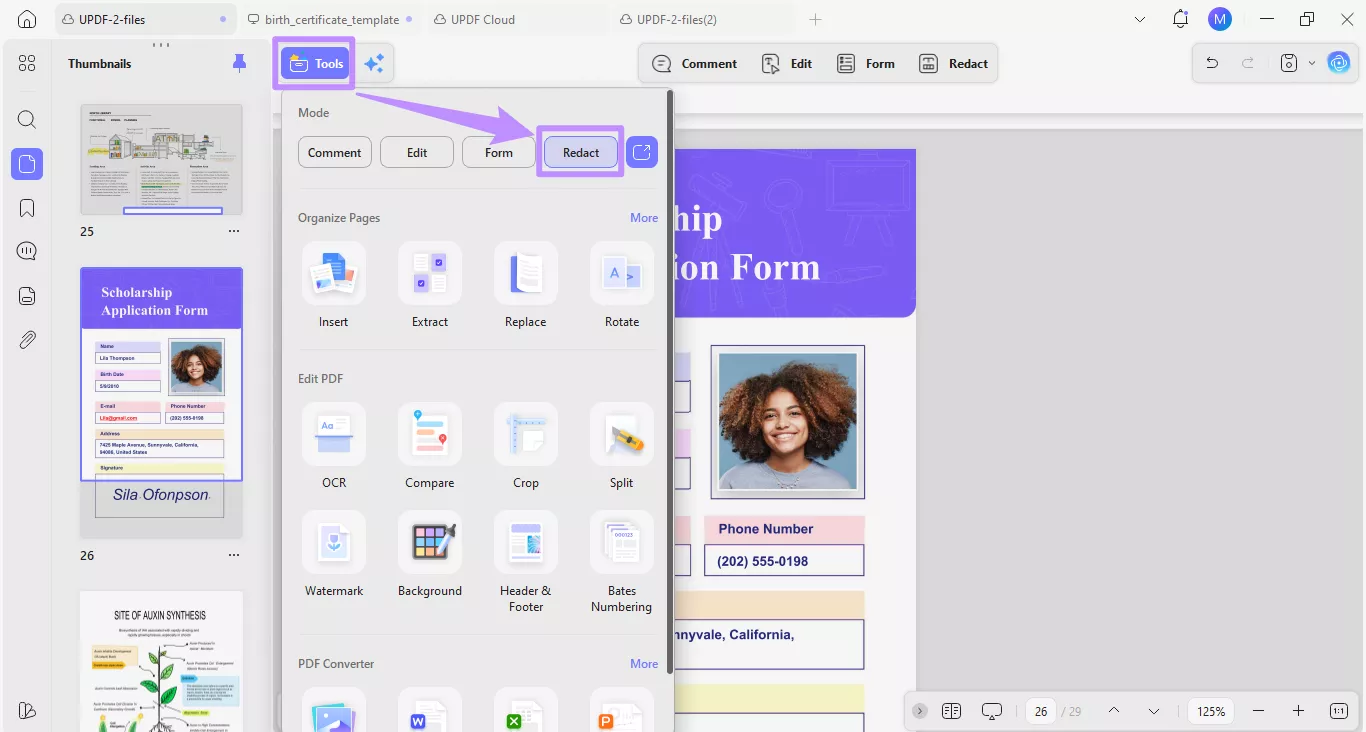Expand More under PDF Converter
The image size is (1366, 732).
644,664
